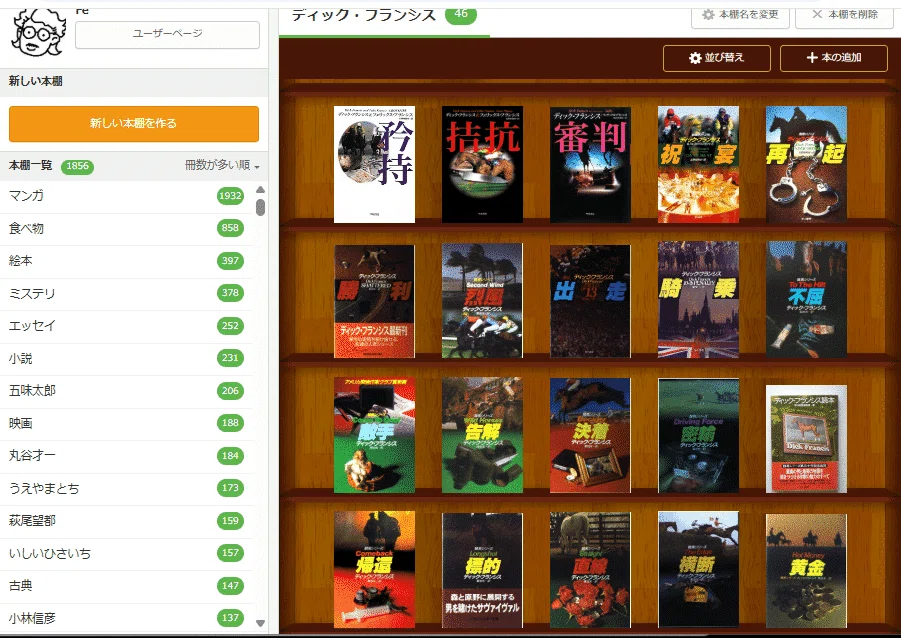Image resolution: width=901 pixels, height=638 pixels.
Task: Click the ユーザーページ button
Action: (x=167, y=34)
